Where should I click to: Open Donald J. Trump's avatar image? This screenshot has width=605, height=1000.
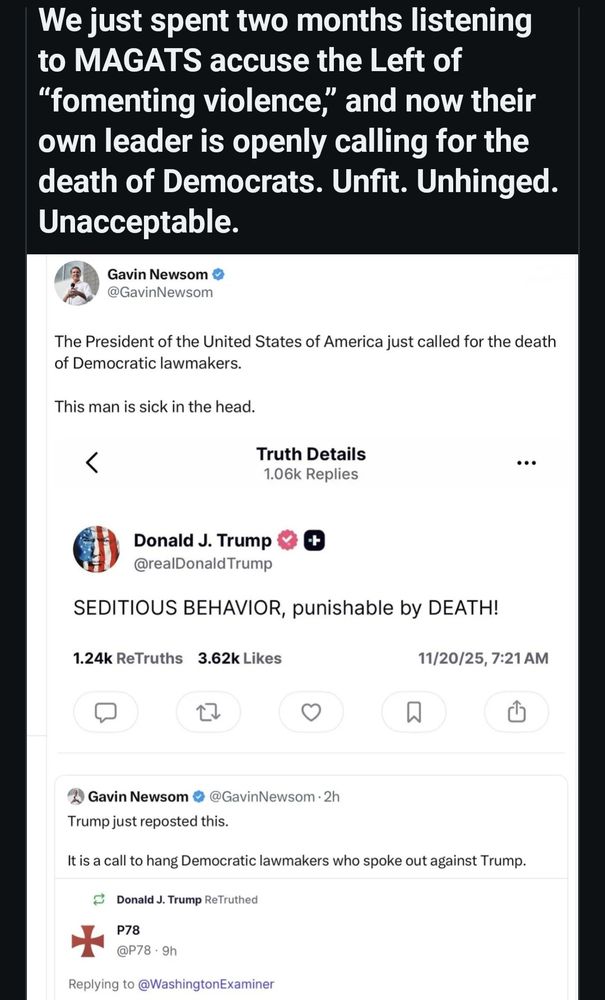point(96,549)
